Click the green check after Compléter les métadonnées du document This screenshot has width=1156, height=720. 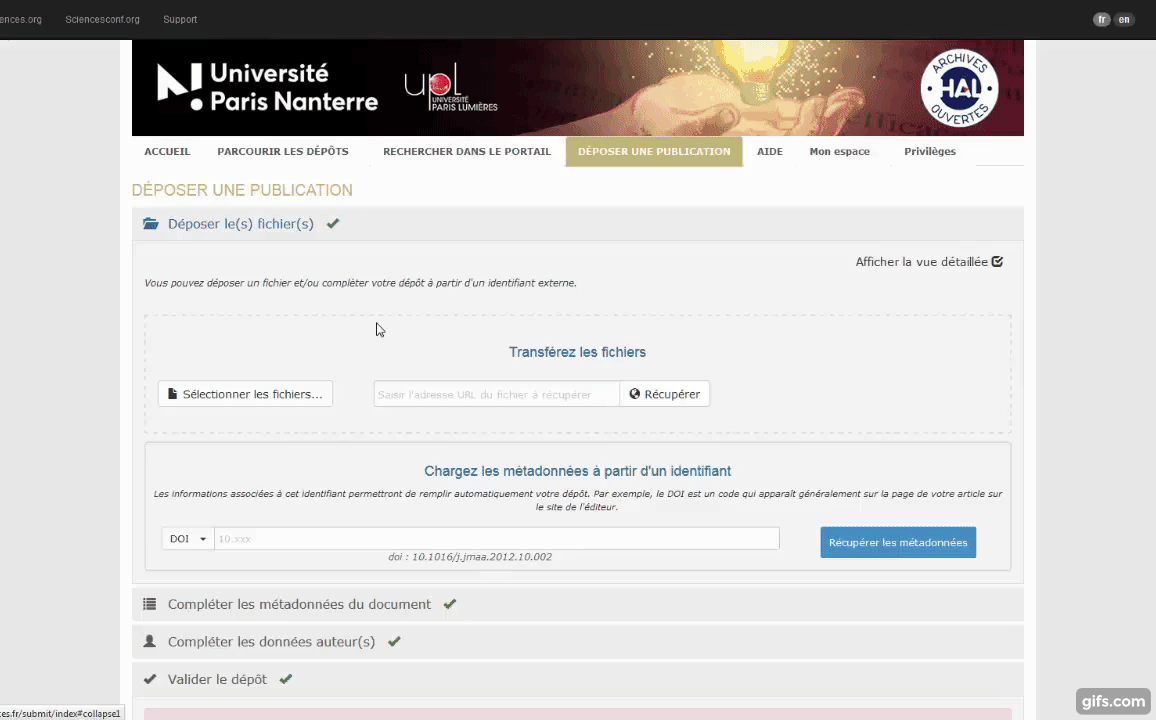(x=450, y=604)
